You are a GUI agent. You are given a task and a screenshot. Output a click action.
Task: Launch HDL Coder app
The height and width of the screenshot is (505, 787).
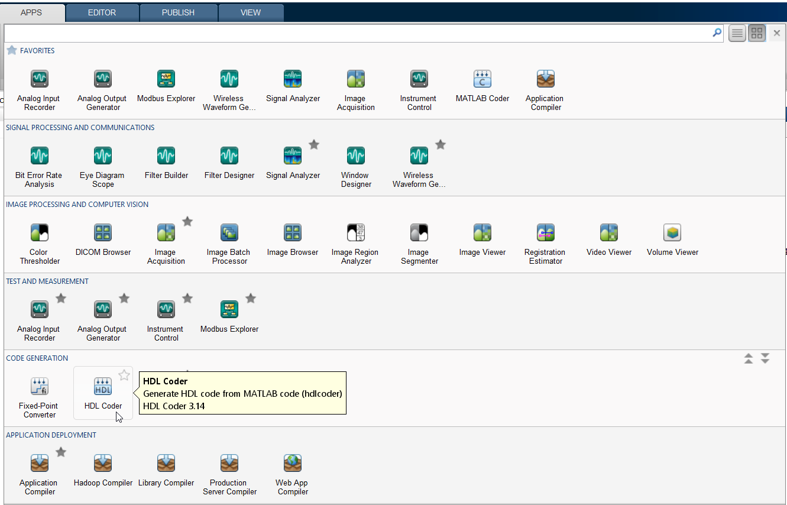(x=102, y=394)
